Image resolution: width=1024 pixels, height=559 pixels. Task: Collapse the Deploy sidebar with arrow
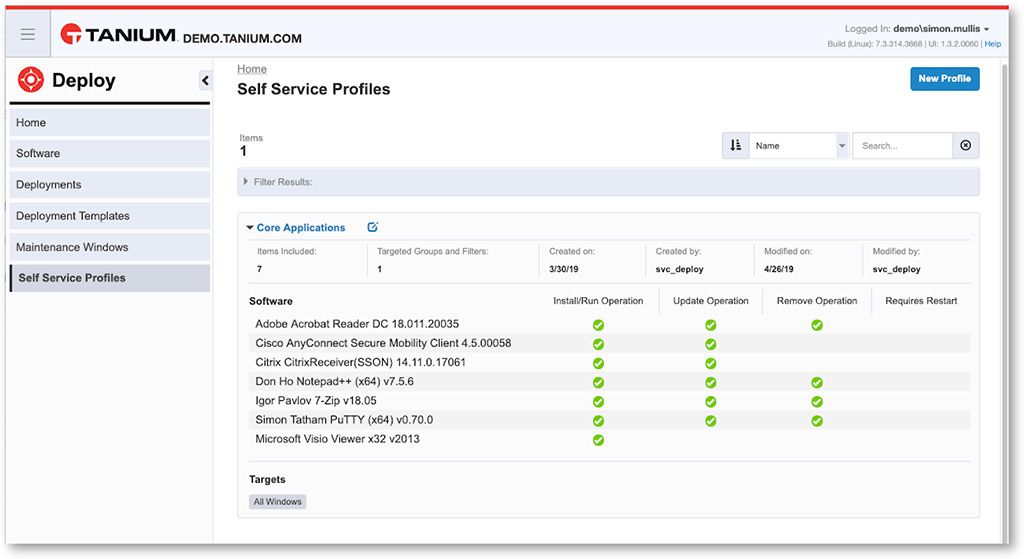[205, 80]
